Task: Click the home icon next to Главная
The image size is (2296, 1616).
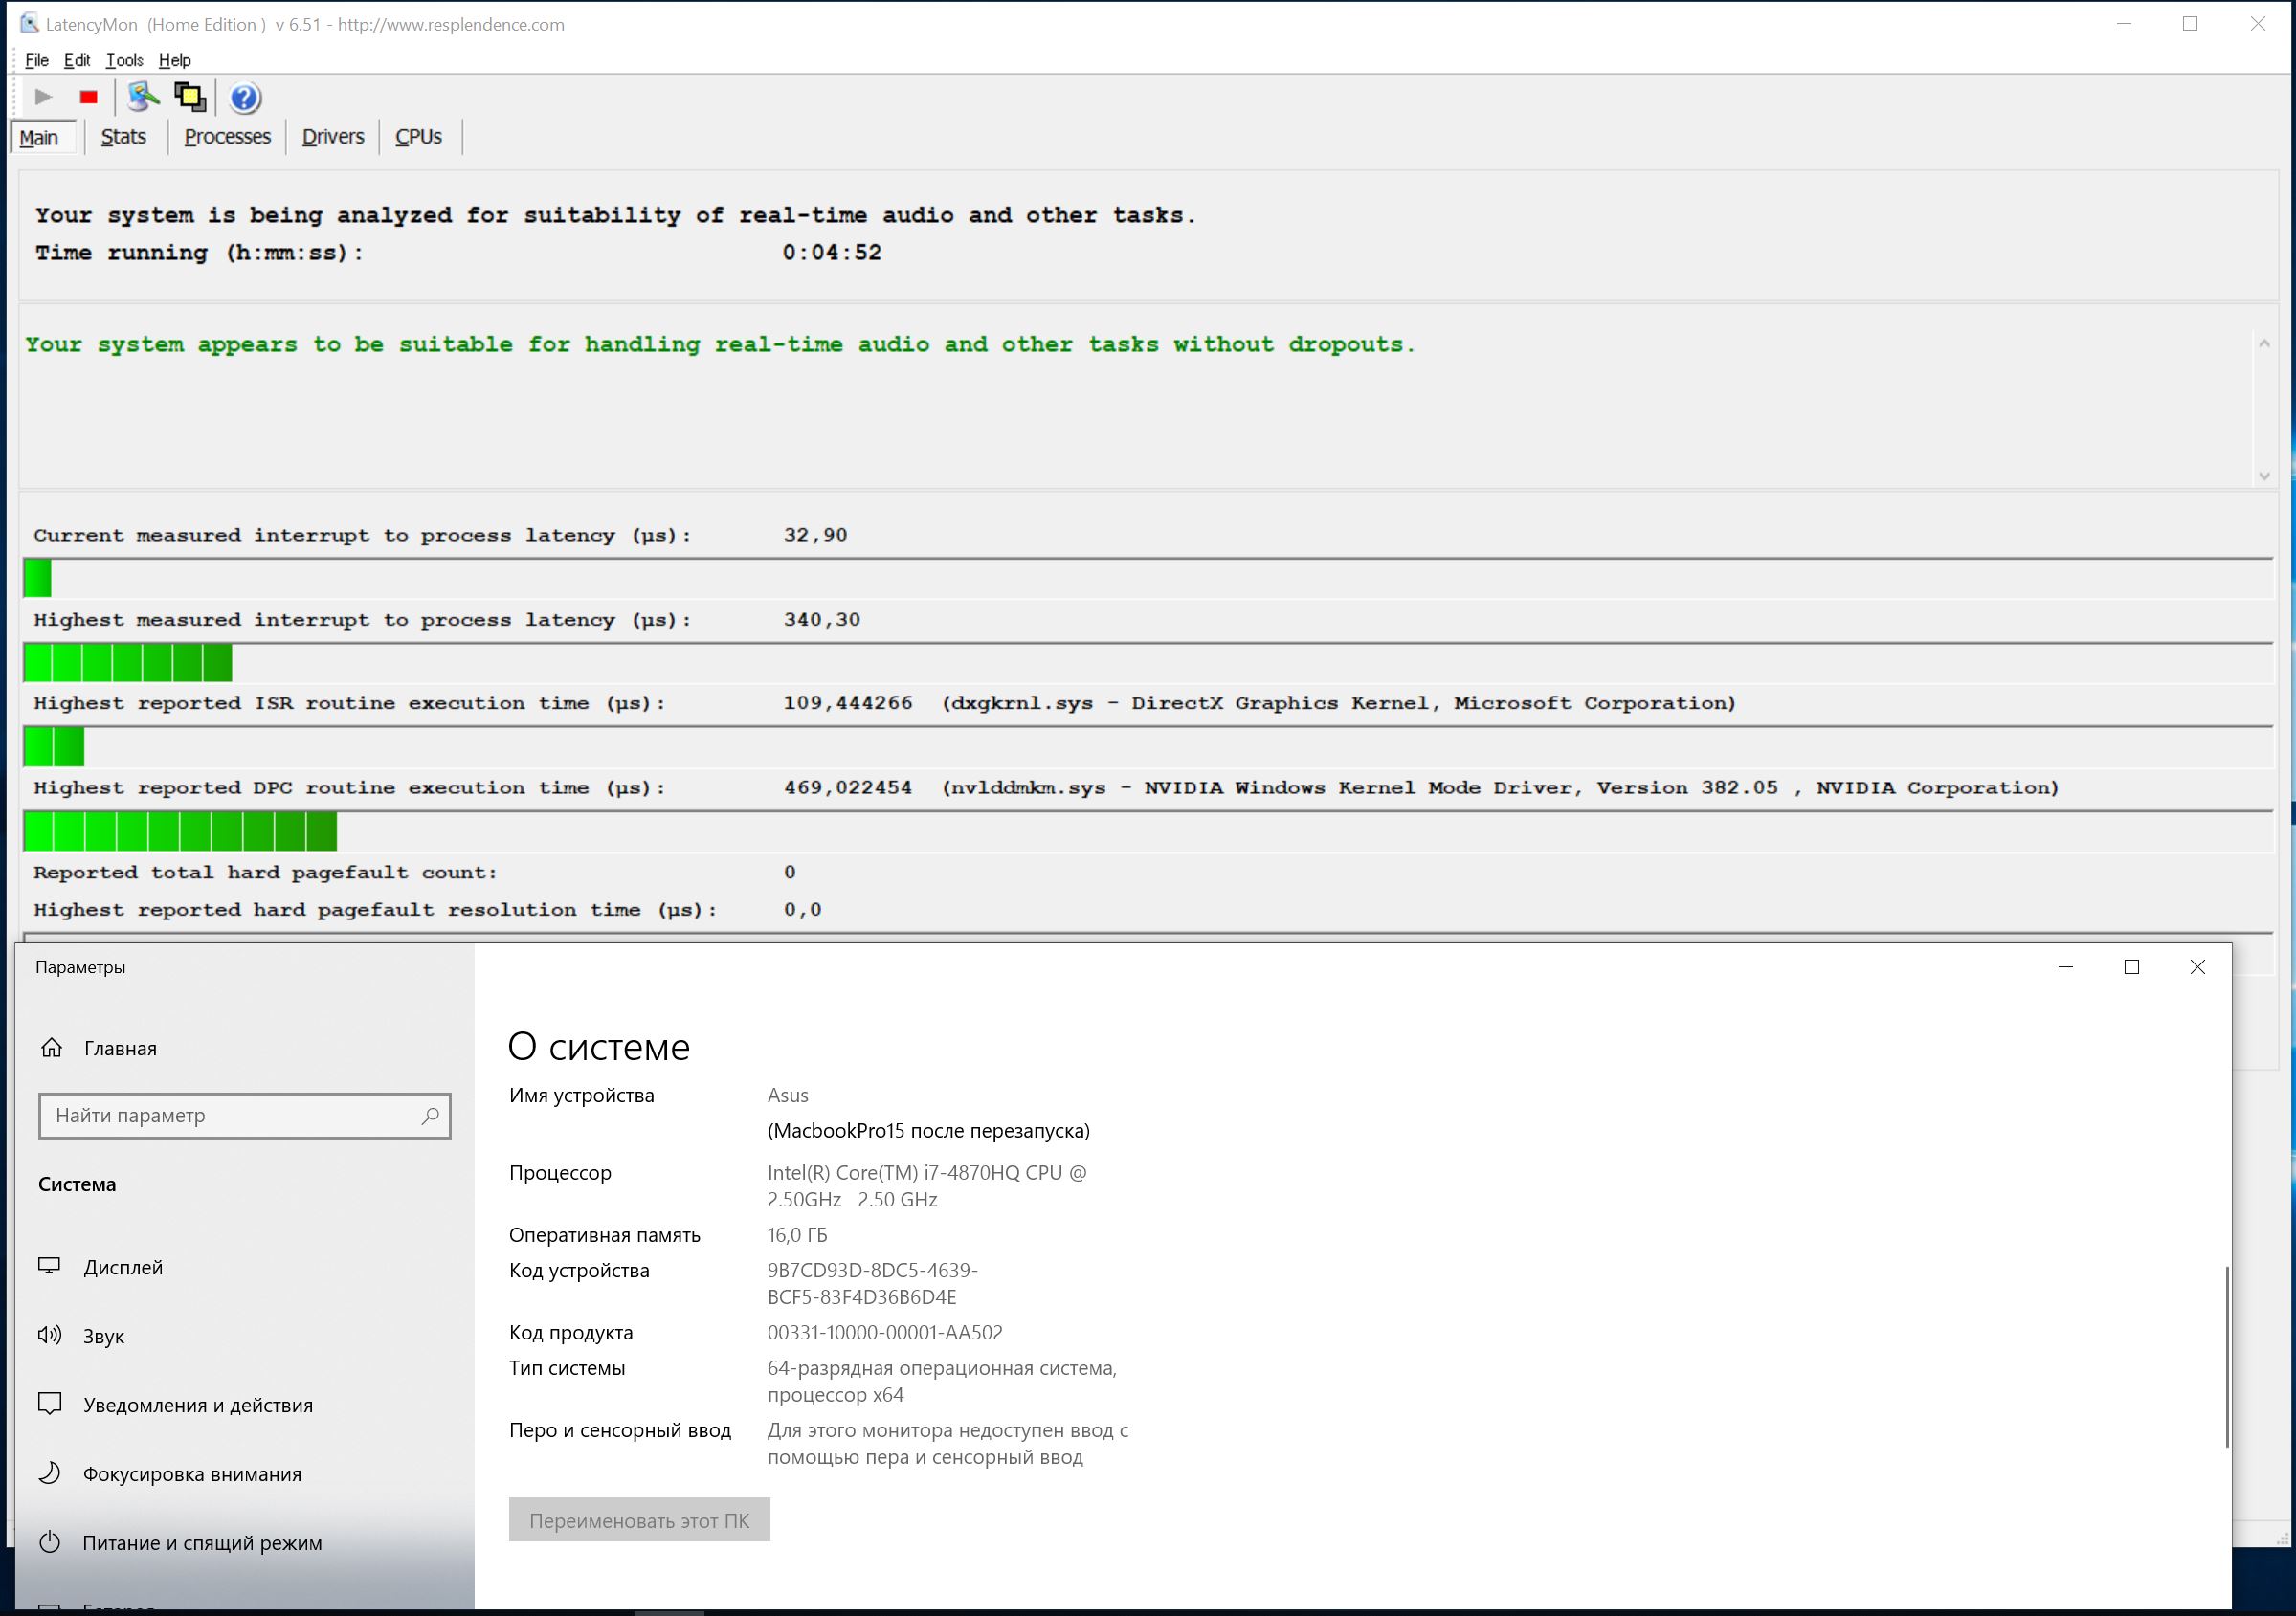Action: 52,1048
